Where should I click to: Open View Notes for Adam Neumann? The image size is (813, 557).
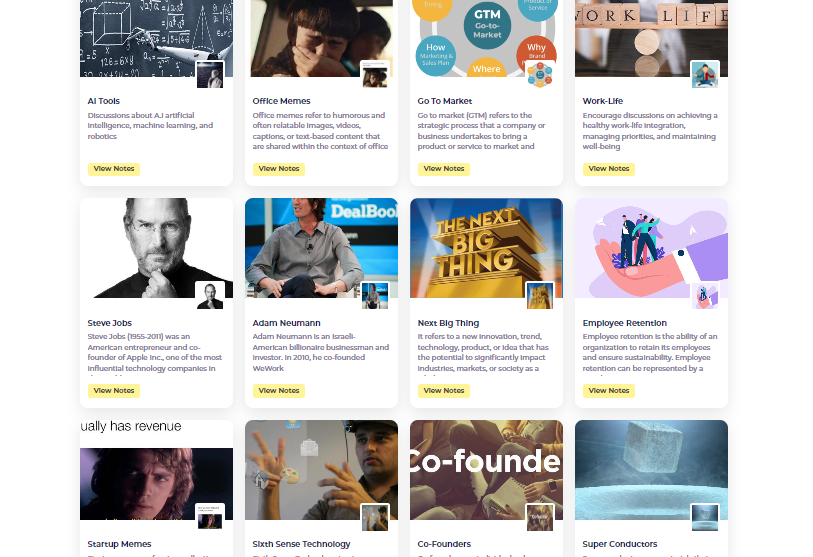pos(278,391)
